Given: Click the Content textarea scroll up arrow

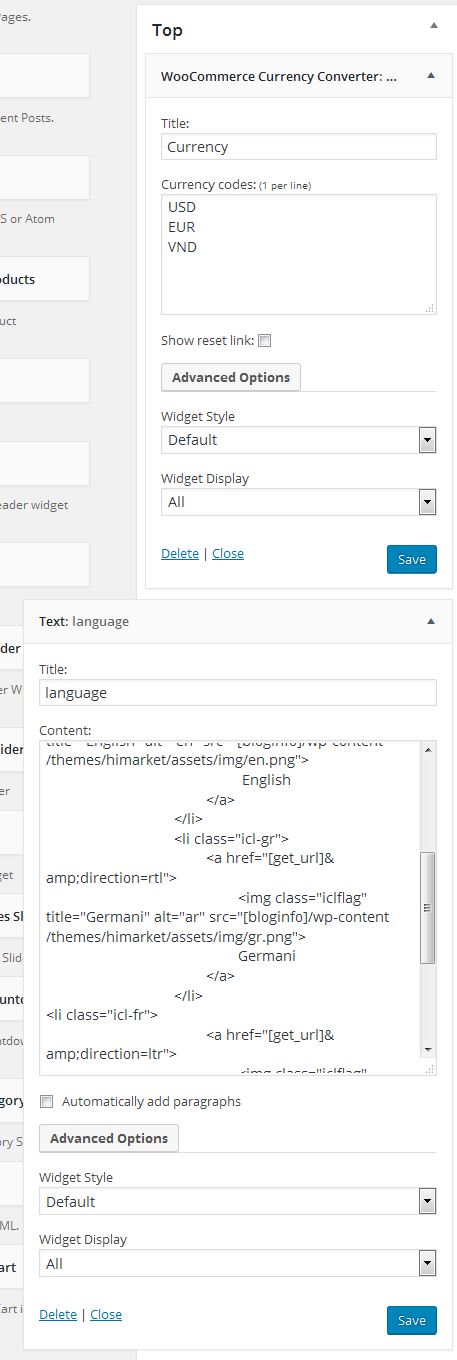Looking at the screenshot, I should coord(428,749).
